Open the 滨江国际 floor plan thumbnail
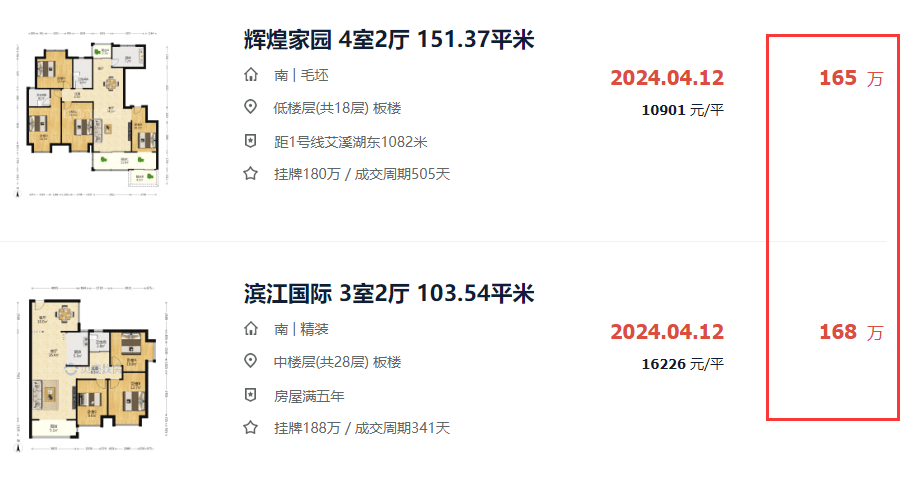This screenshot has height=482, width=913. coord(92,369)
